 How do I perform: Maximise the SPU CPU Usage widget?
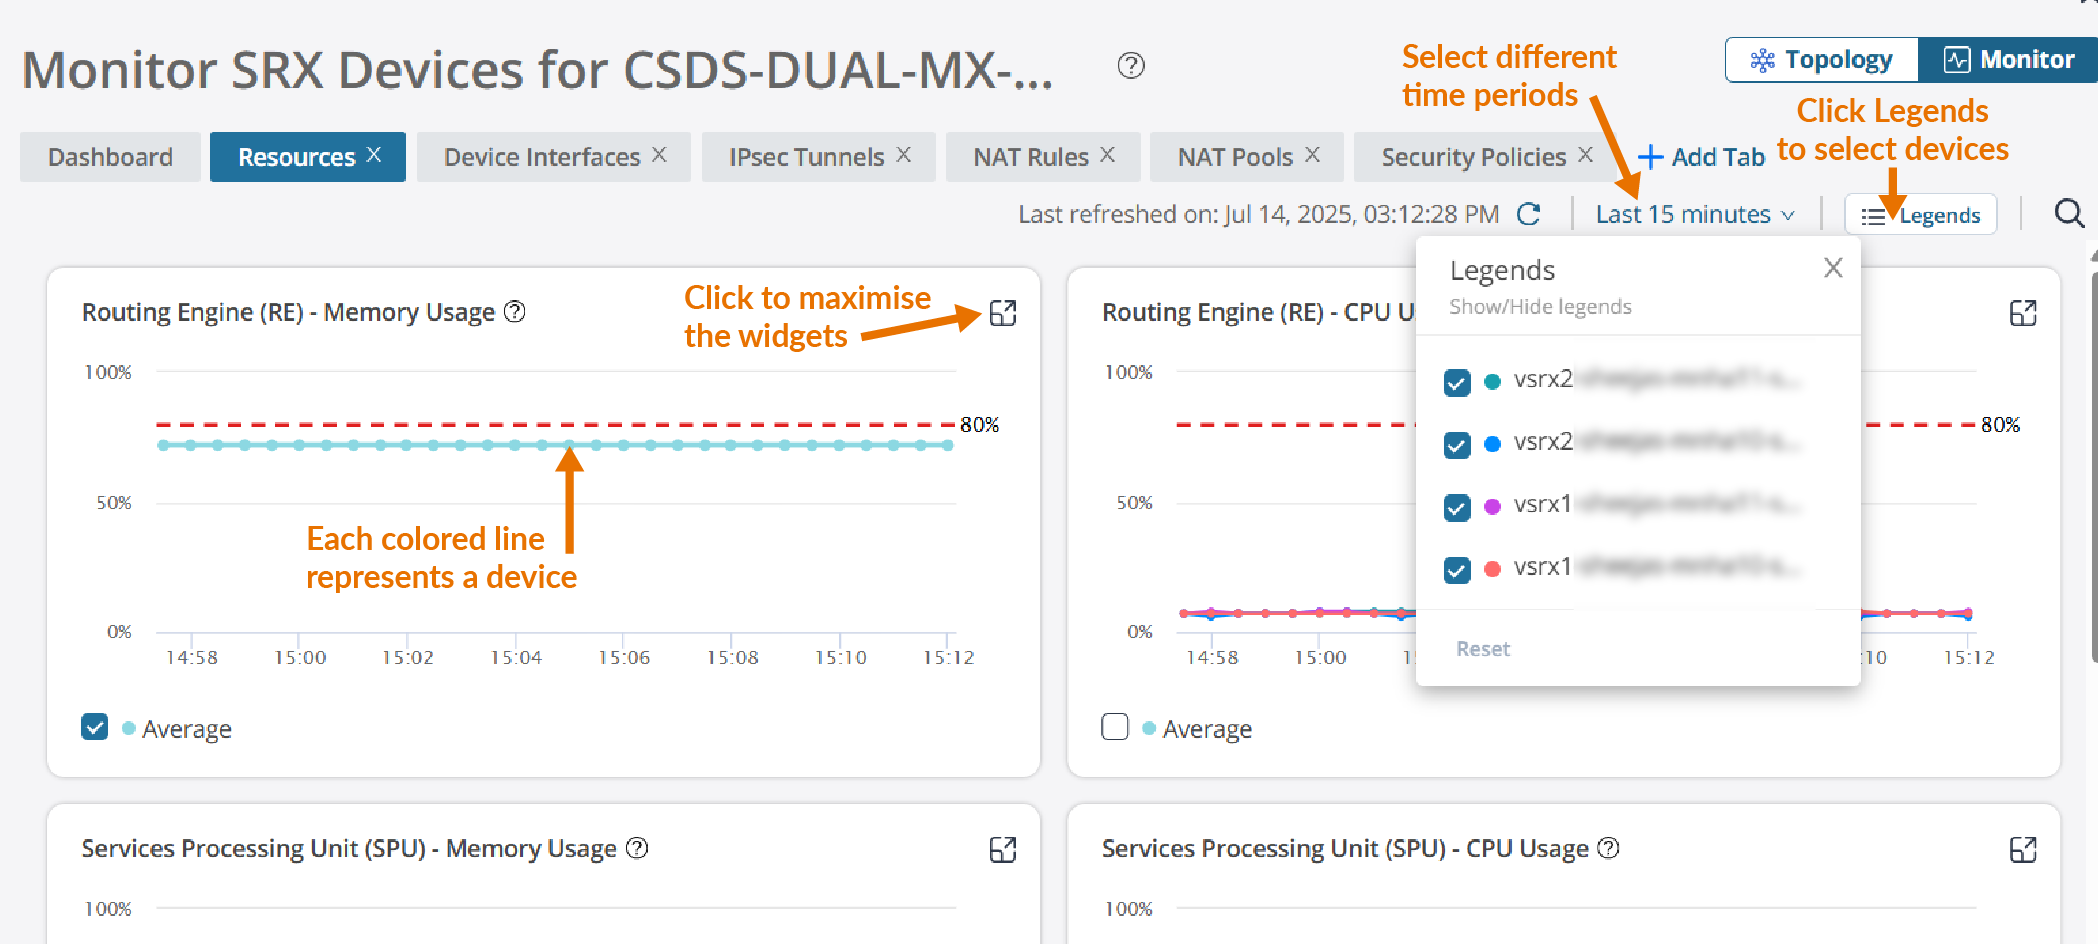[x=2022, y=850]
